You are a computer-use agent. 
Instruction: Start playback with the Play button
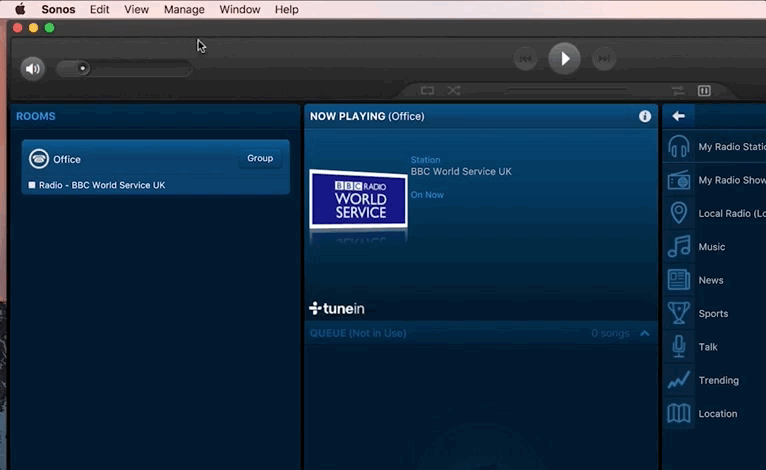(564, 59)
